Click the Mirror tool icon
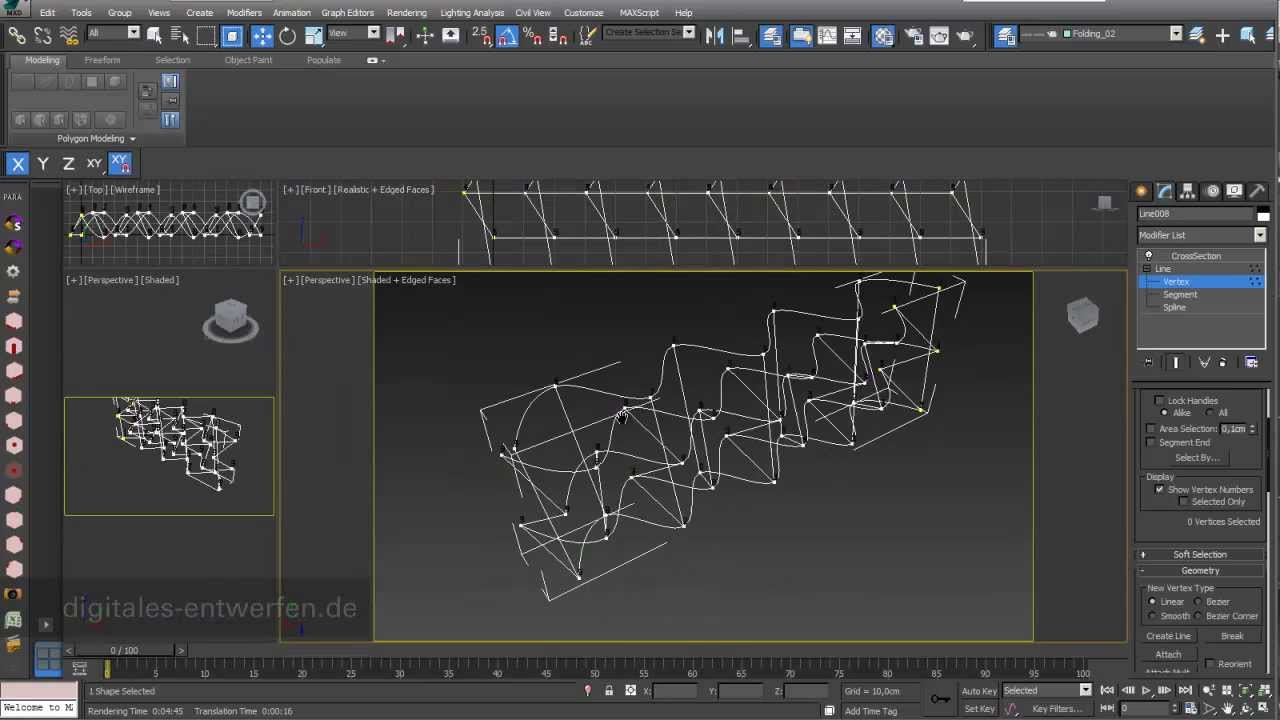 [x=715, y=35]
